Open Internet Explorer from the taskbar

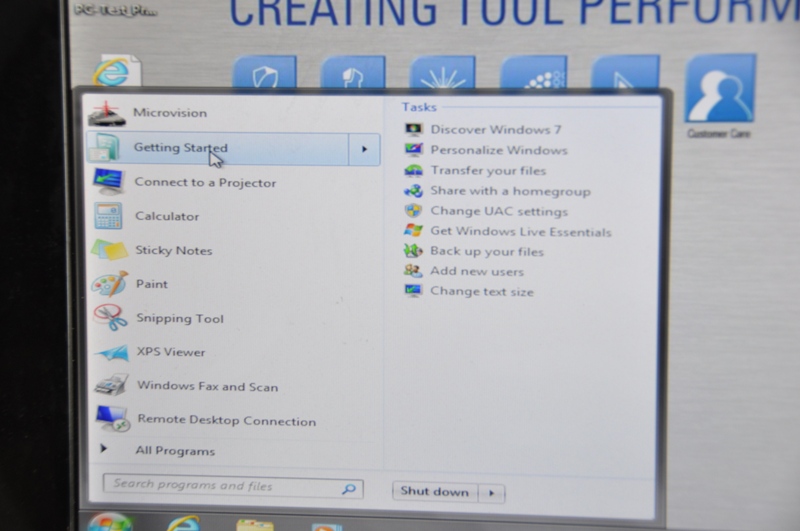[184, 523]
